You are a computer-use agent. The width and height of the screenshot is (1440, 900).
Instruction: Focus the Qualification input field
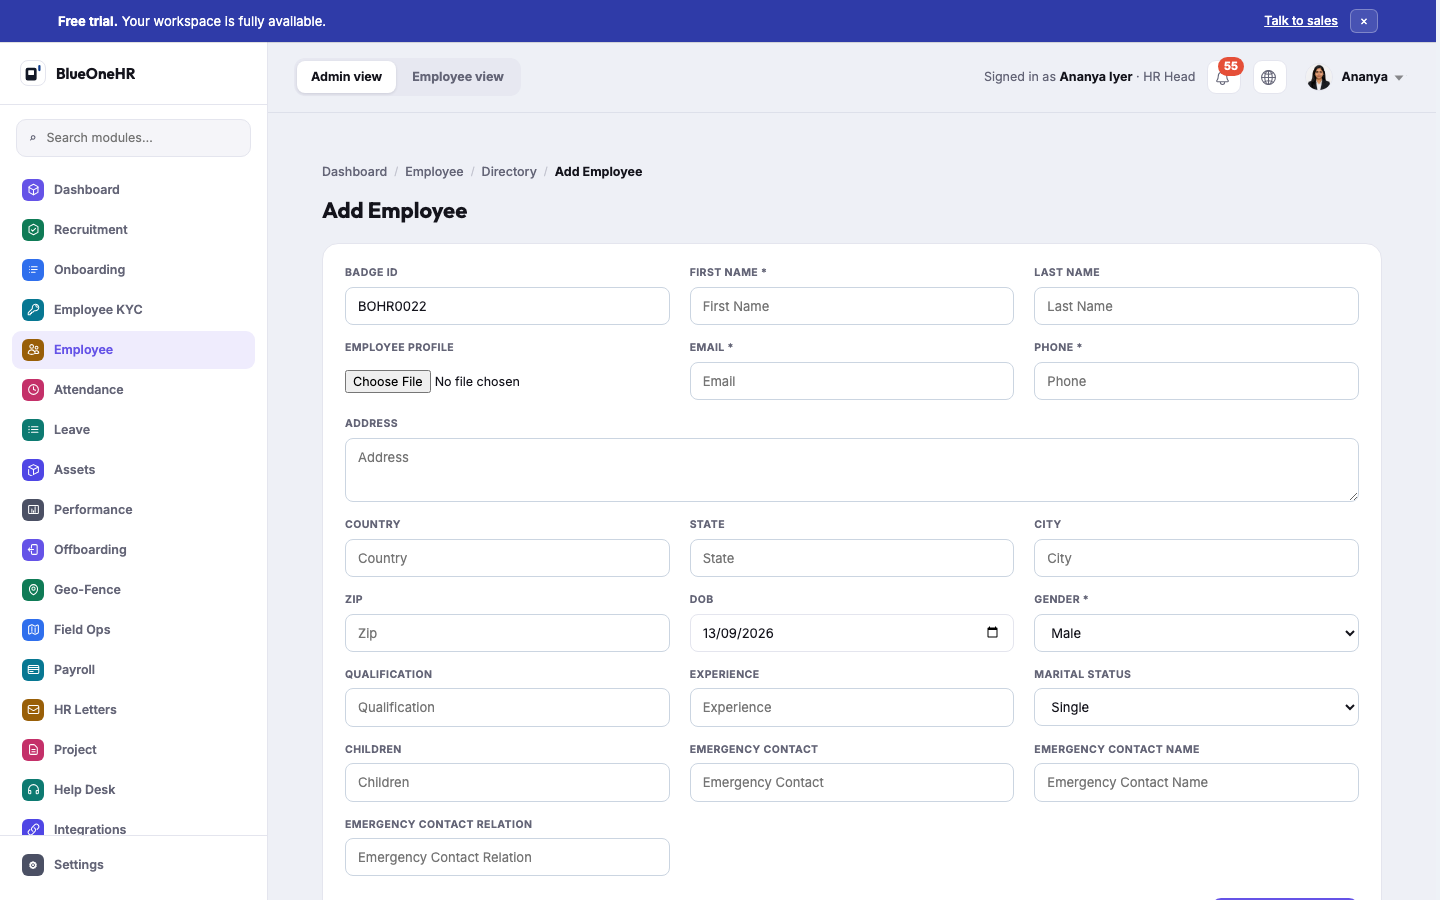click(507, 707)
